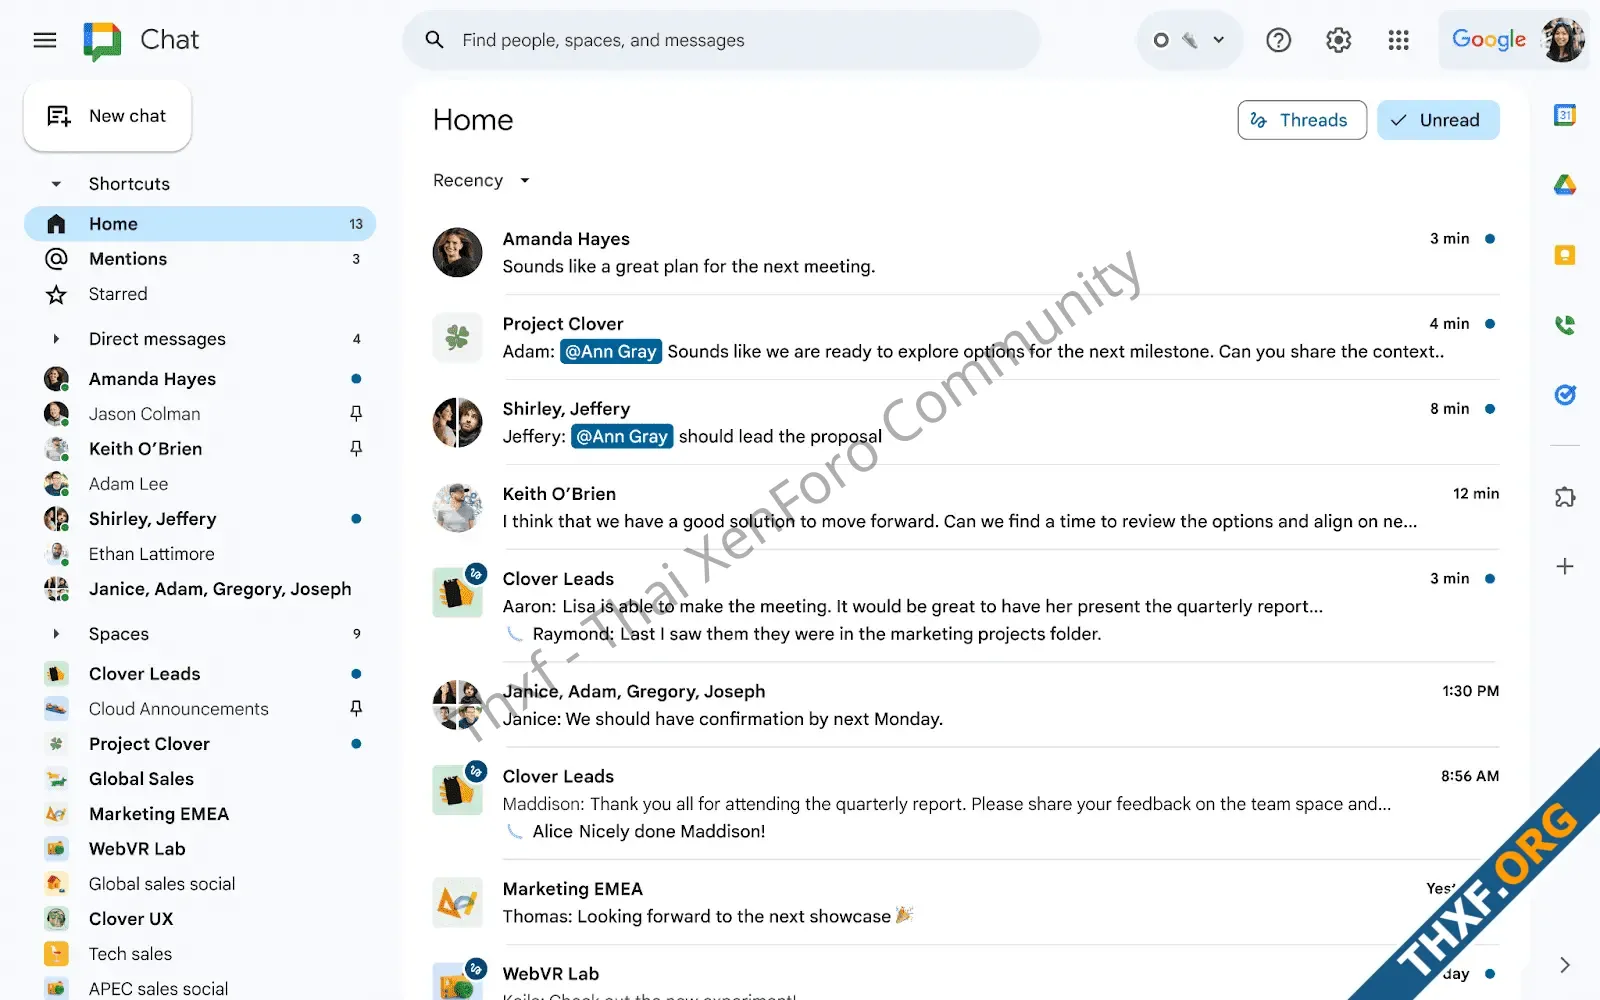Click the pin icon beside Jason Colman
Screen dimensions: 1600x1000
356,413
